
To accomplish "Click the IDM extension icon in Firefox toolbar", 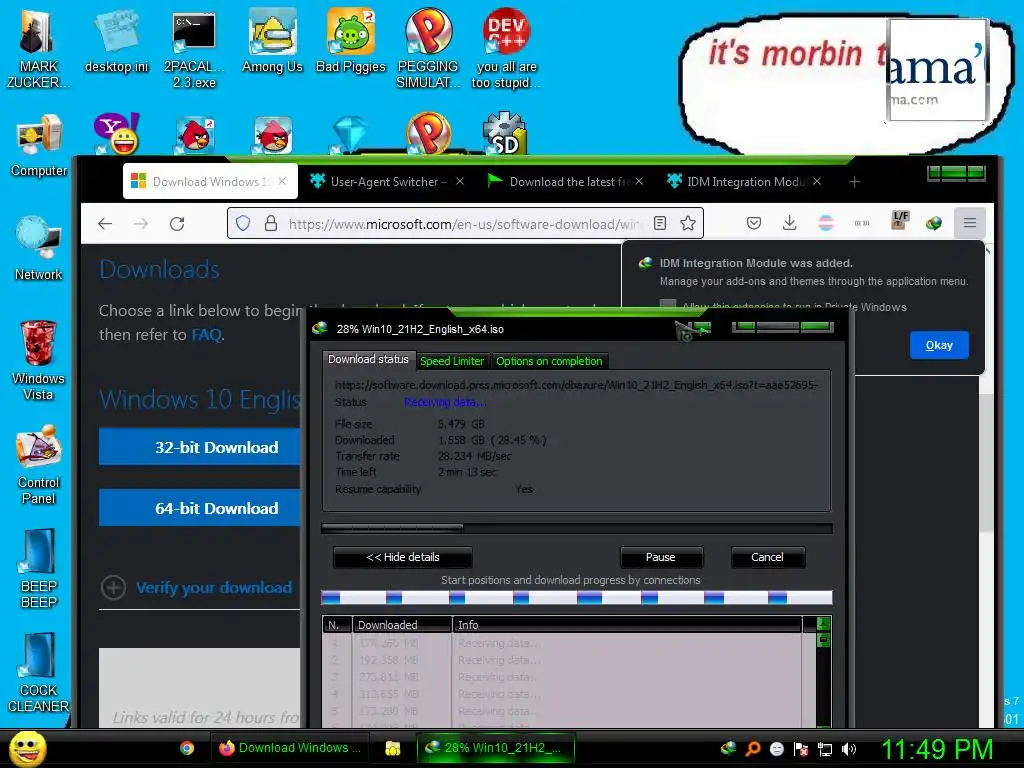I will coord(934,223).
